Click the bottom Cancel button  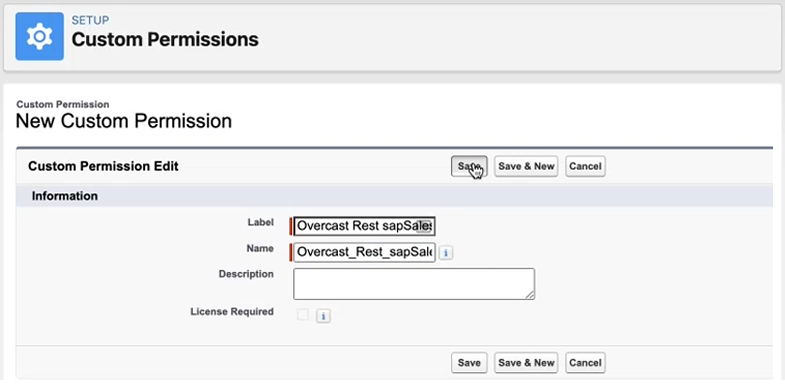click(x=585, y=363)
